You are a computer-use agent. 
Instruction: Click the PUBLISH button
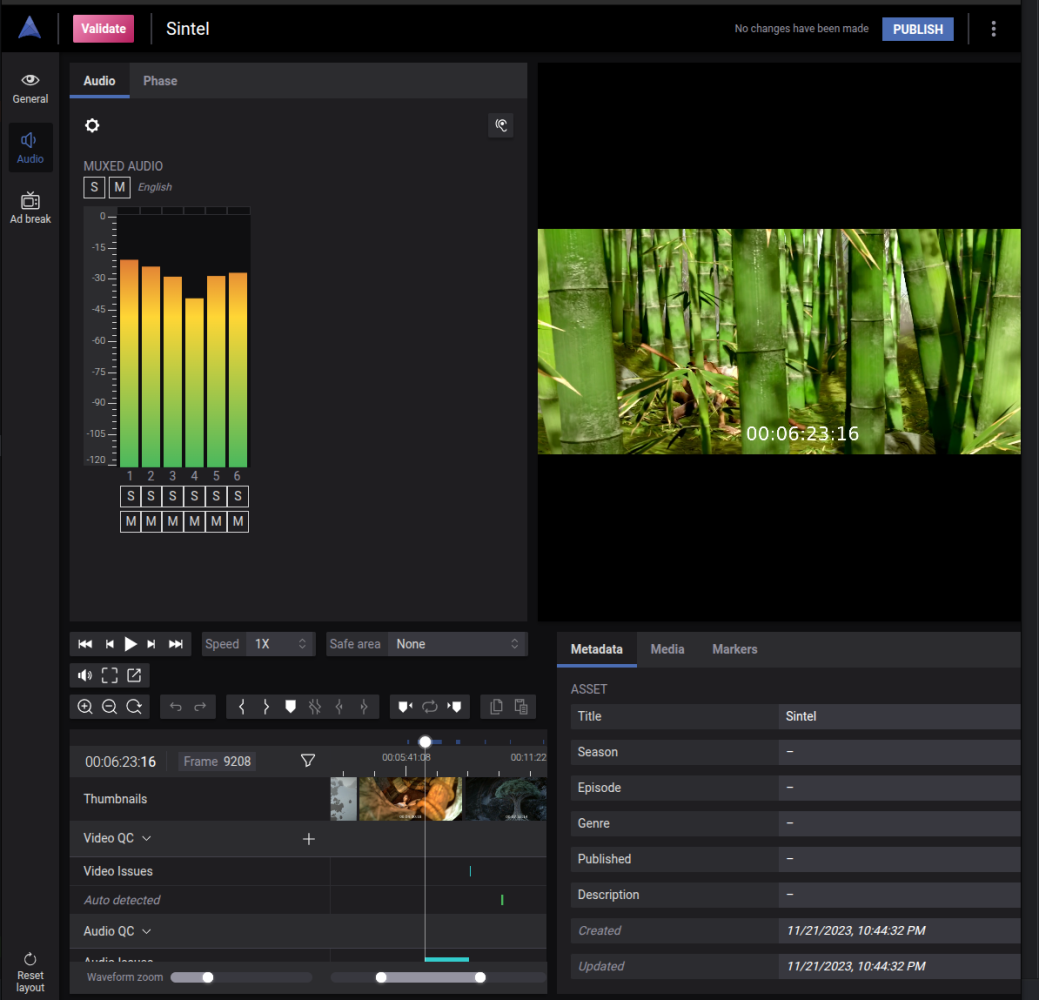pos(917,29)
